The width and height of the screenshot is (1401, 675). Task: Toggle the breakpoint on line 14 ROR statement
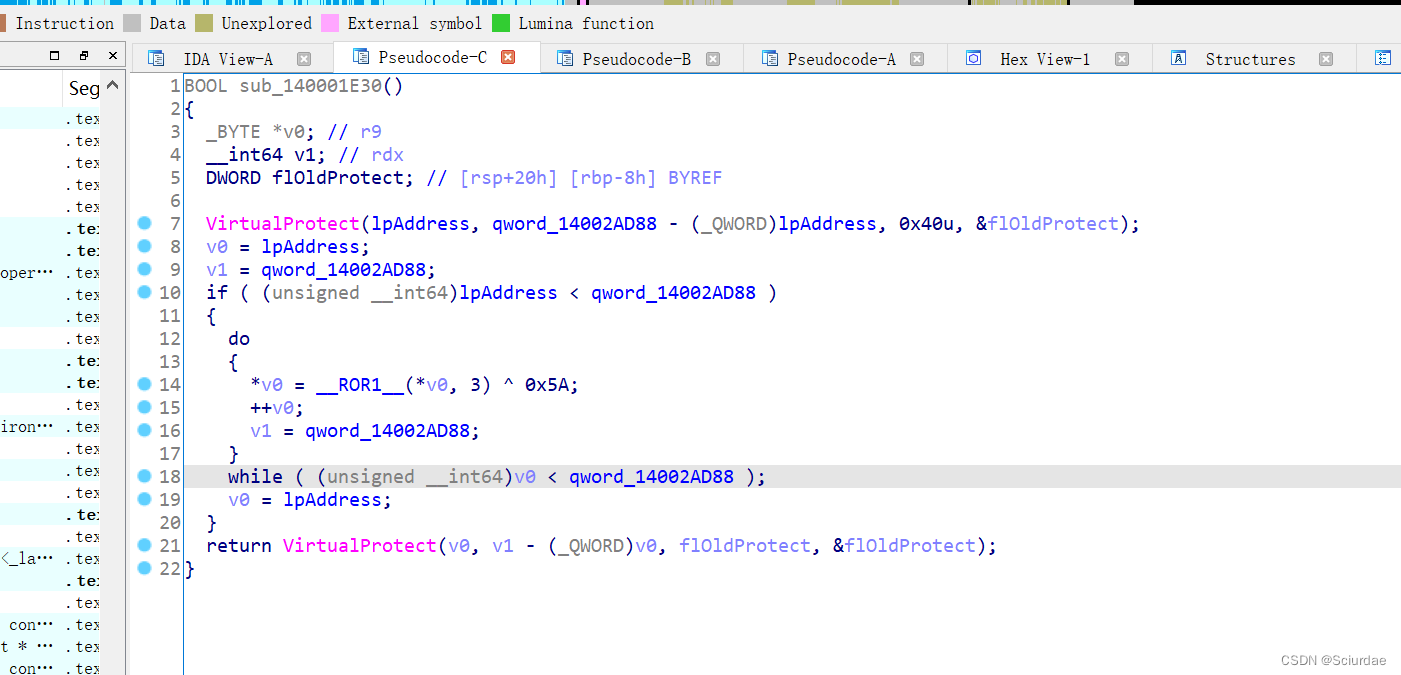145,384
